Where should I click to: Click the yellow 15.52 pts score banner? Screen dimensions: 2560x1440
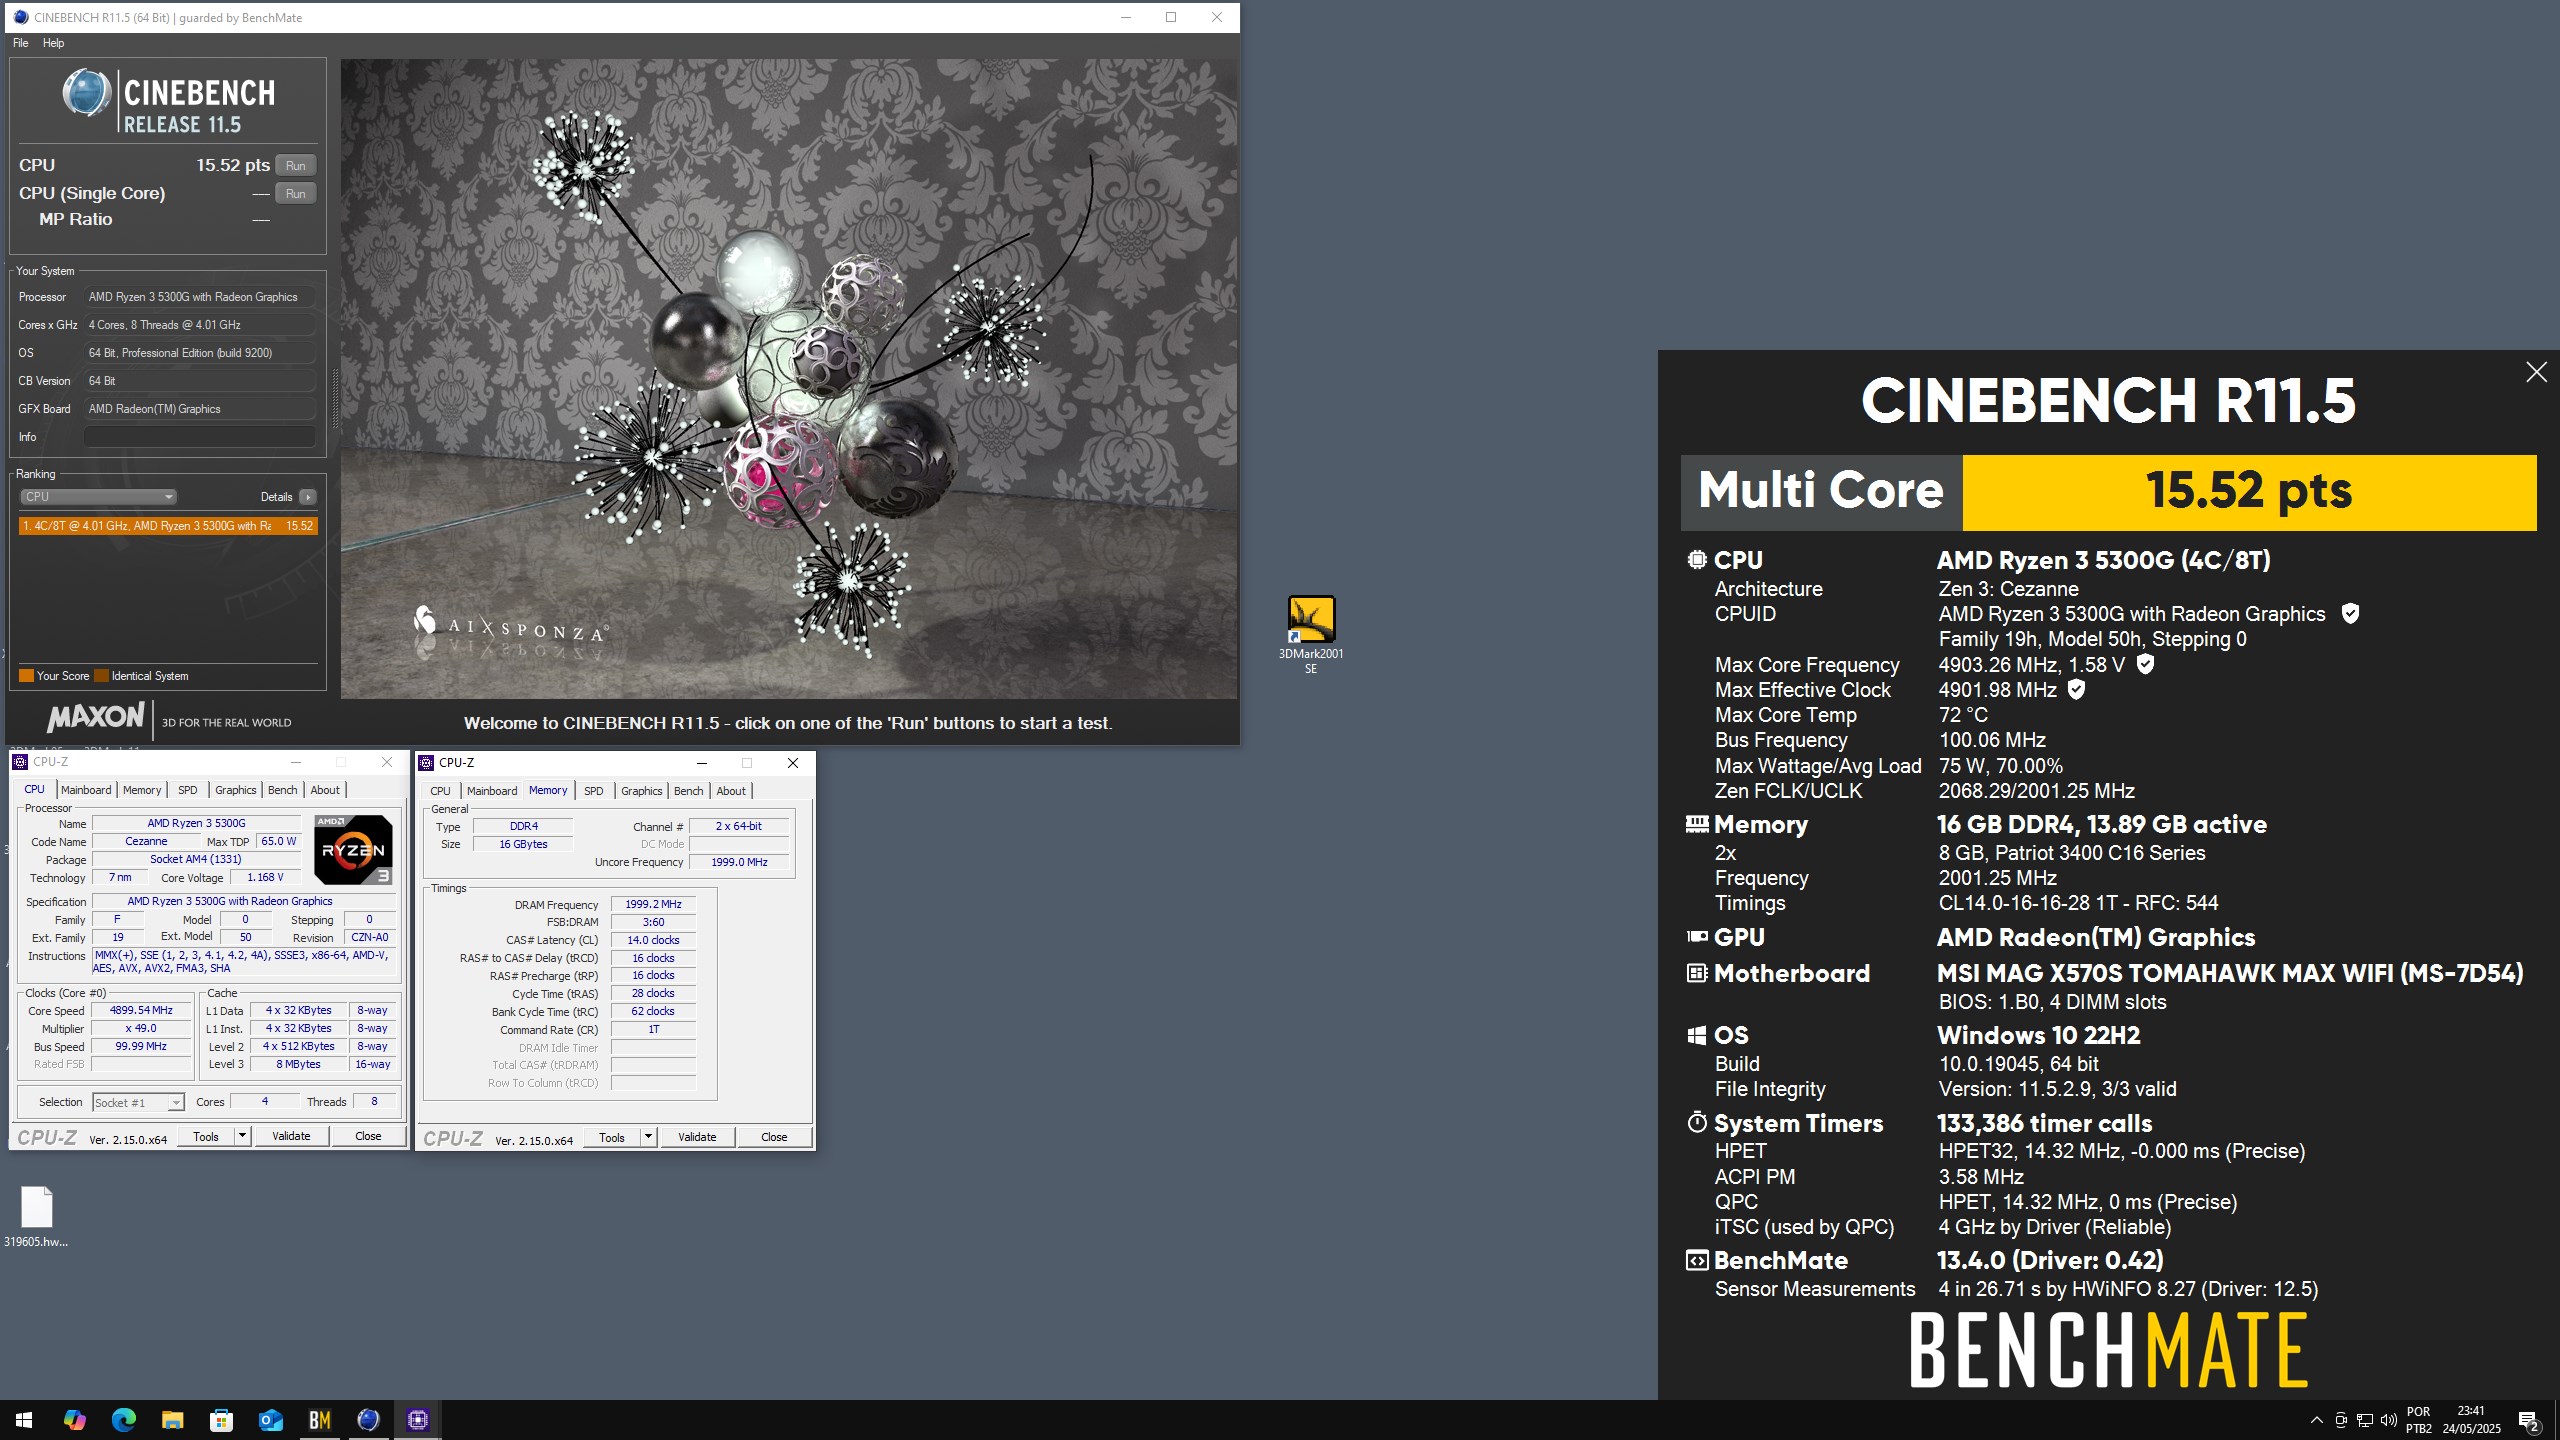point(2249,492)
